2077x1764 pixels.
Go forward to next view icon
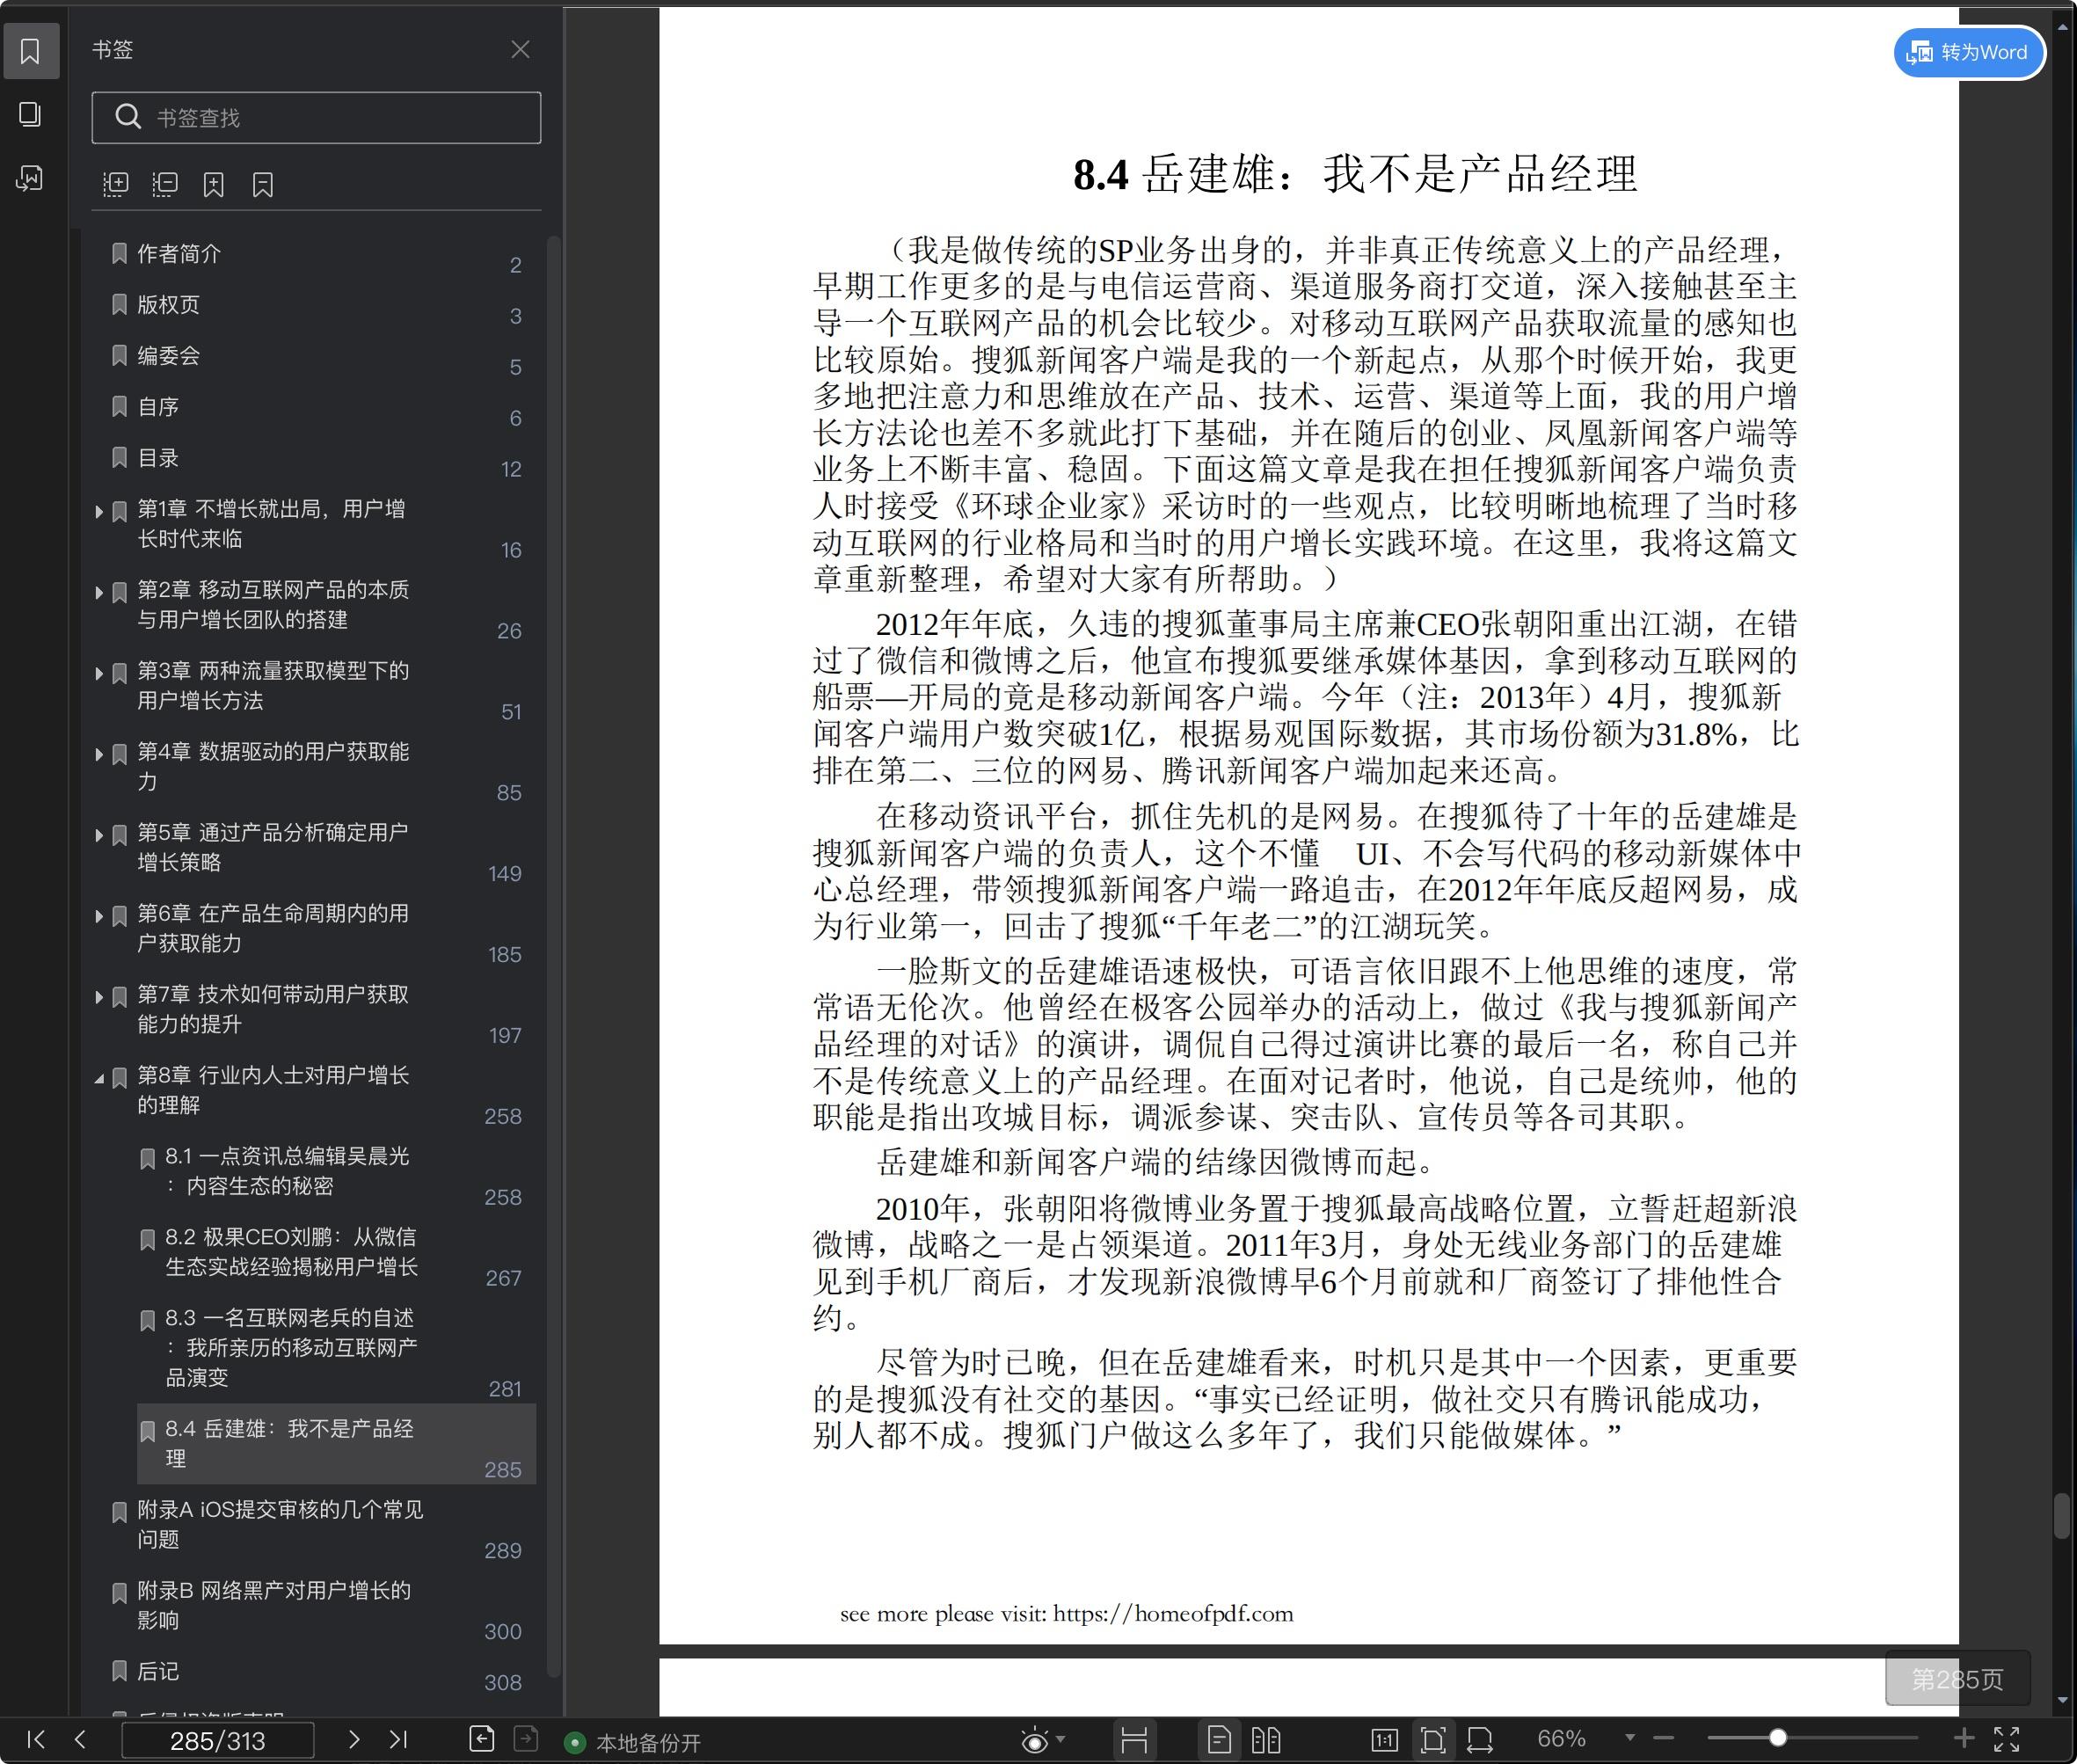(526, 1739)
